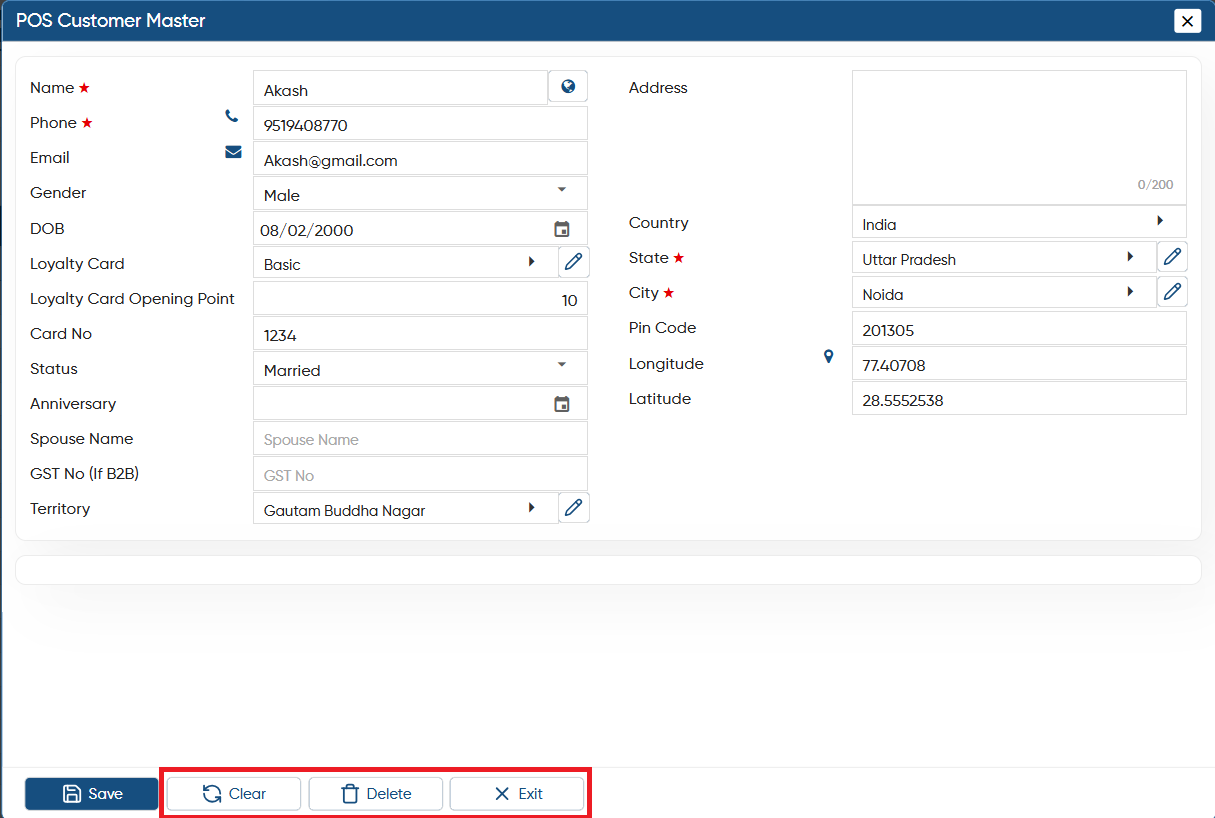Click the globe icon beside the Name field
The image size is (1215, 818).
pyautogui.click(x=568, y=87)
